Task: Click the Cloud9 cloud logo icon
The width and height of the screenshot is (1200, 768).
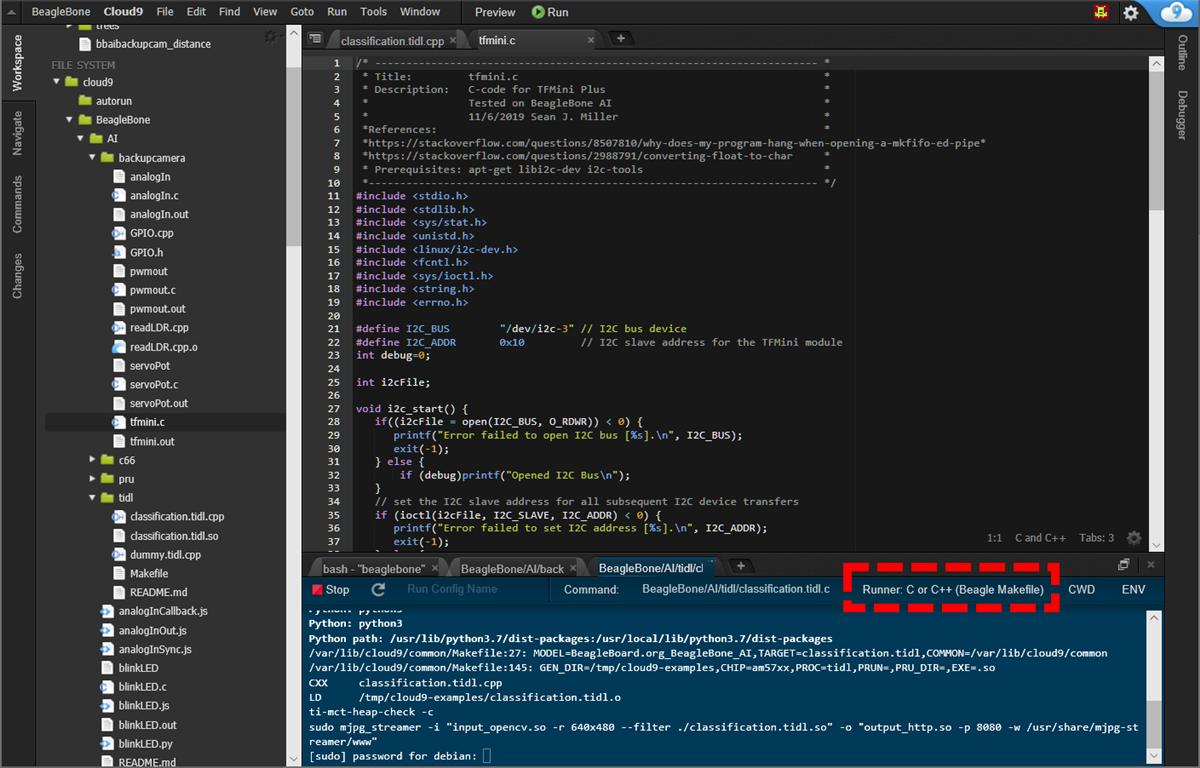Action: (1174, 13)
